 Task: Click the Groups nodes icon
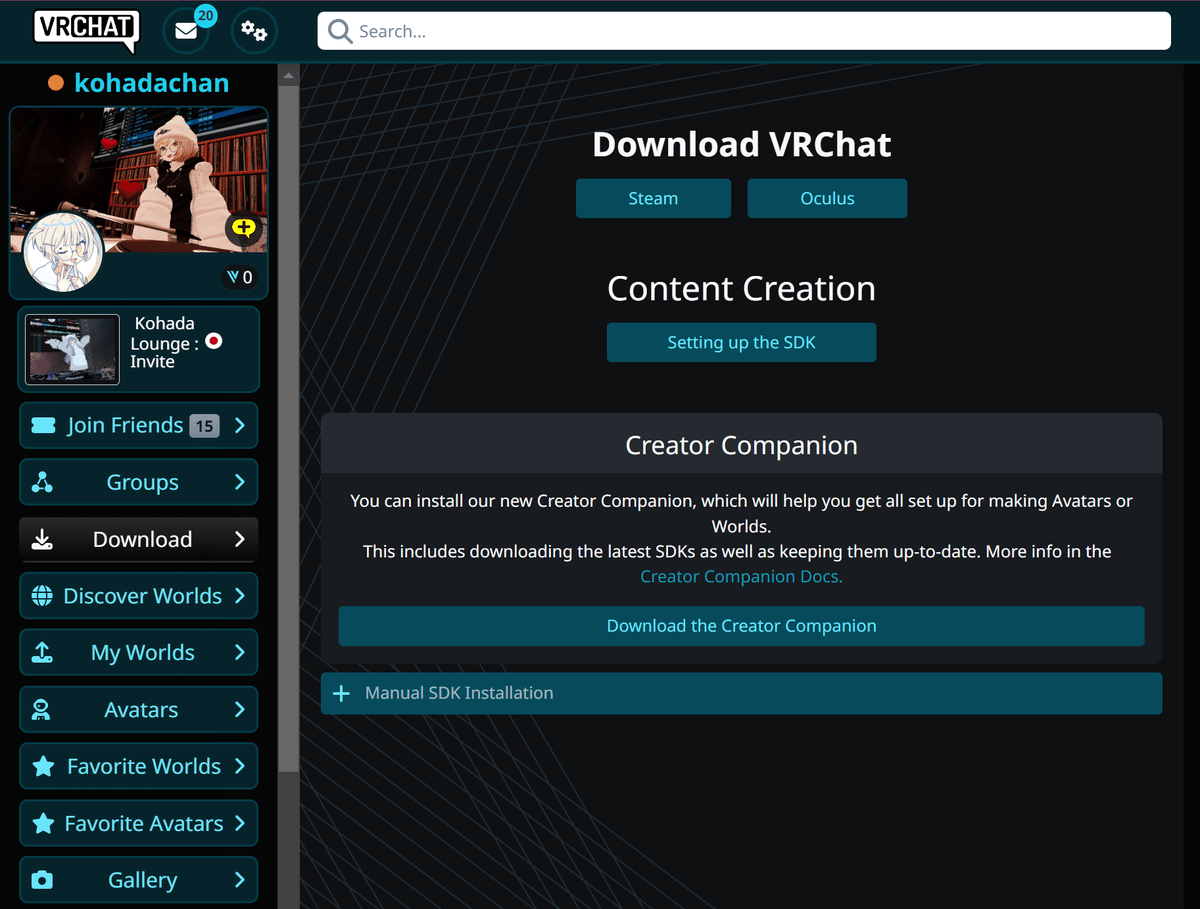(x=42, y=483)
